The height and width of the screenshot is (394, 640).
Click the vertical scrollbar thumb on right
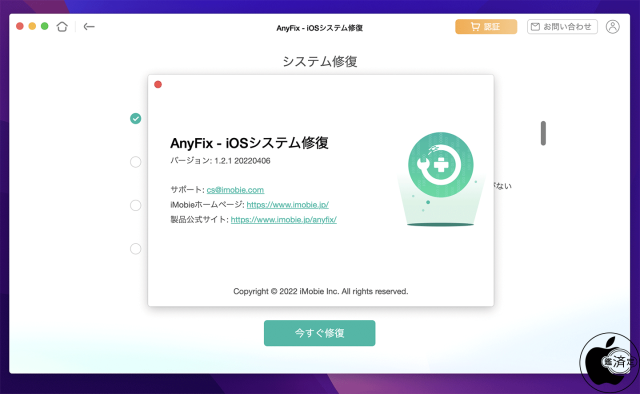click(543, 133)
